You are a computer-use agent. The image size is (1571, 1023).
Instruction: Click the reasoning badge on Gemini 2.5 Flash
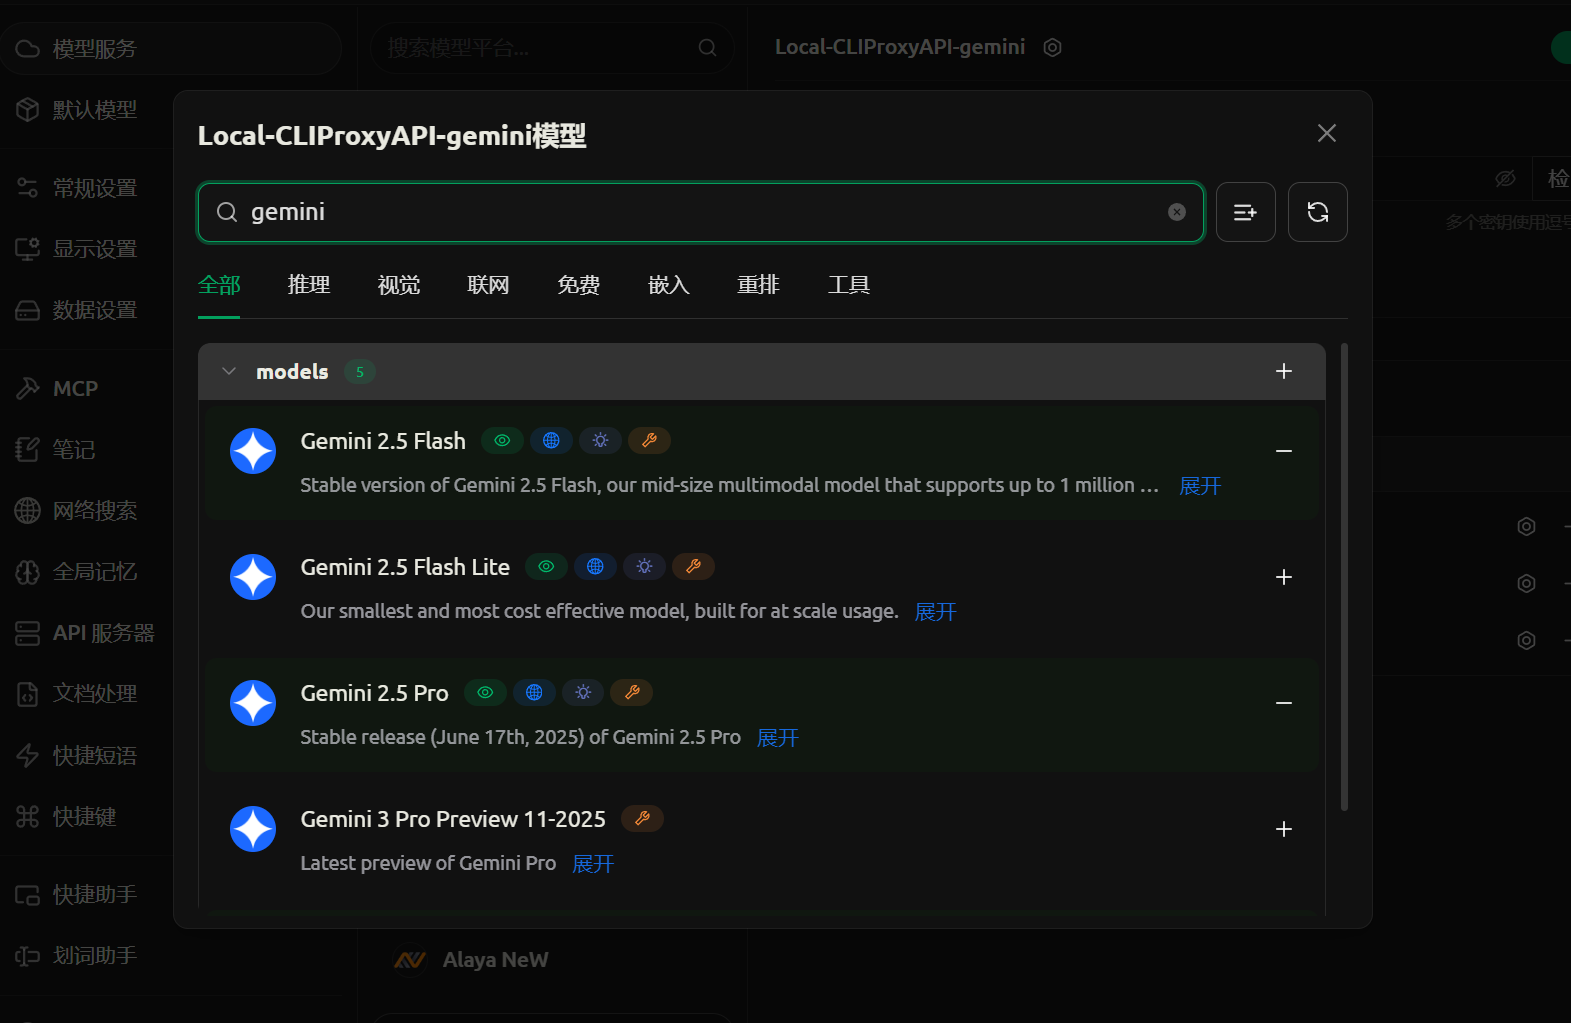point(600,440)
